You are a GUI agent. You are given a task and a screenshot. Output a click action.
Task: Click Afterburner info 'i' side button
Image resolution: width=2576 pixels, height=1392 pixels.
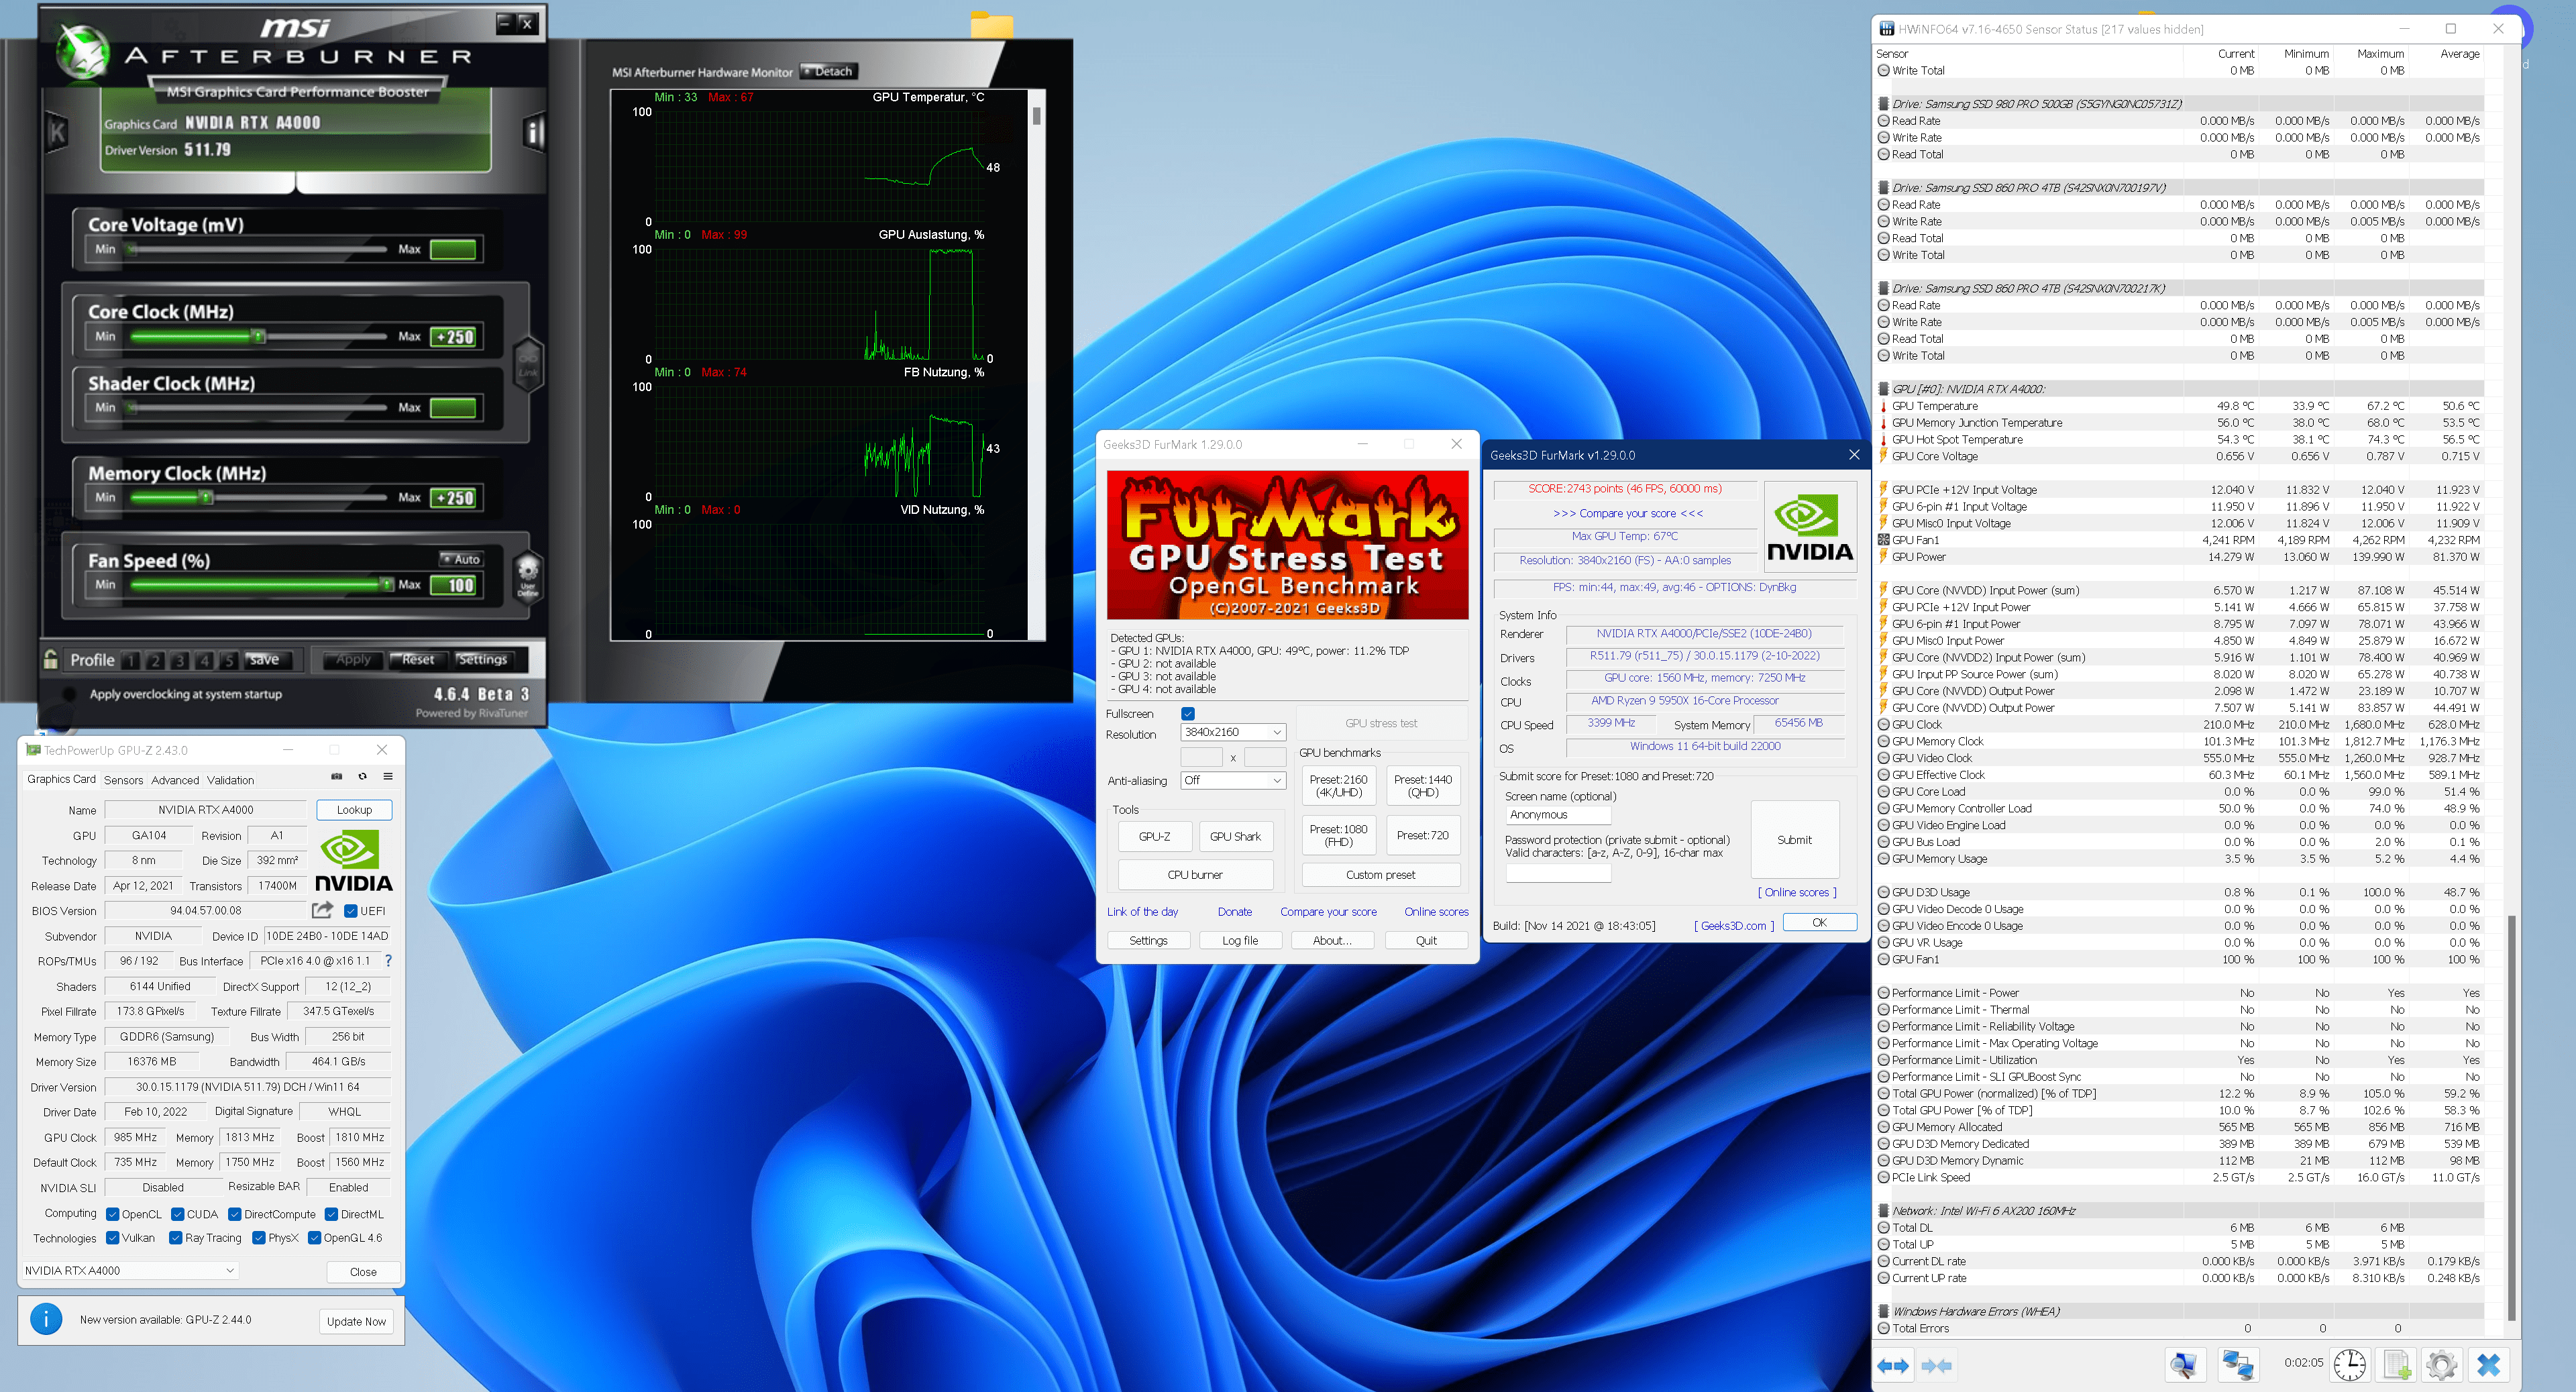[x=534, y=131]
